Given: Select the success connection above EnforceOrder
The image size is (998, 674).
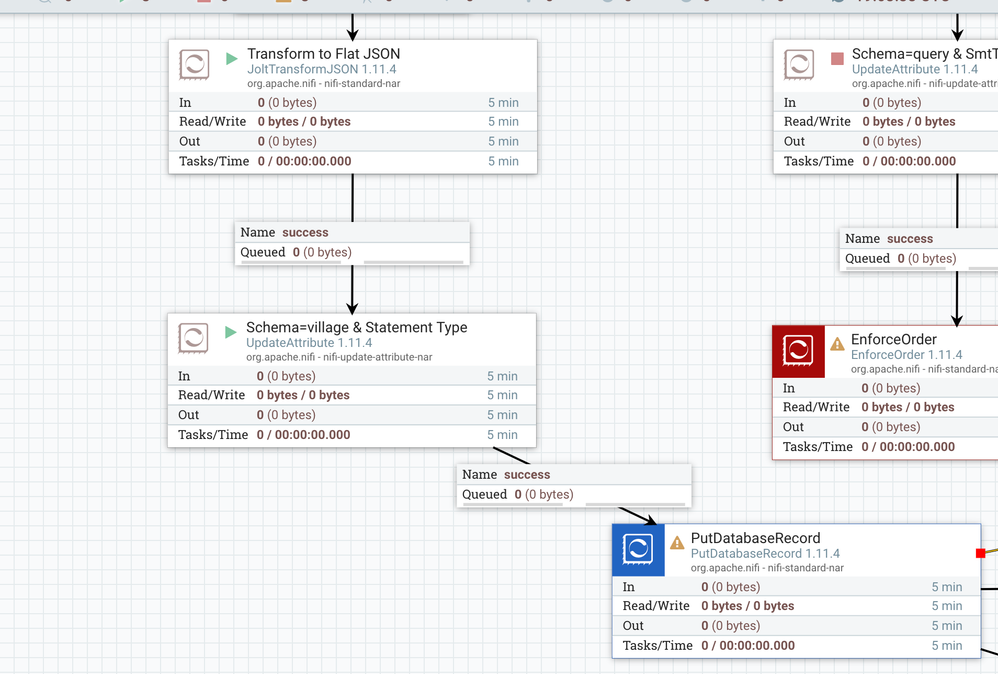Looking at the screenshot, I should (x=919, y=249).
